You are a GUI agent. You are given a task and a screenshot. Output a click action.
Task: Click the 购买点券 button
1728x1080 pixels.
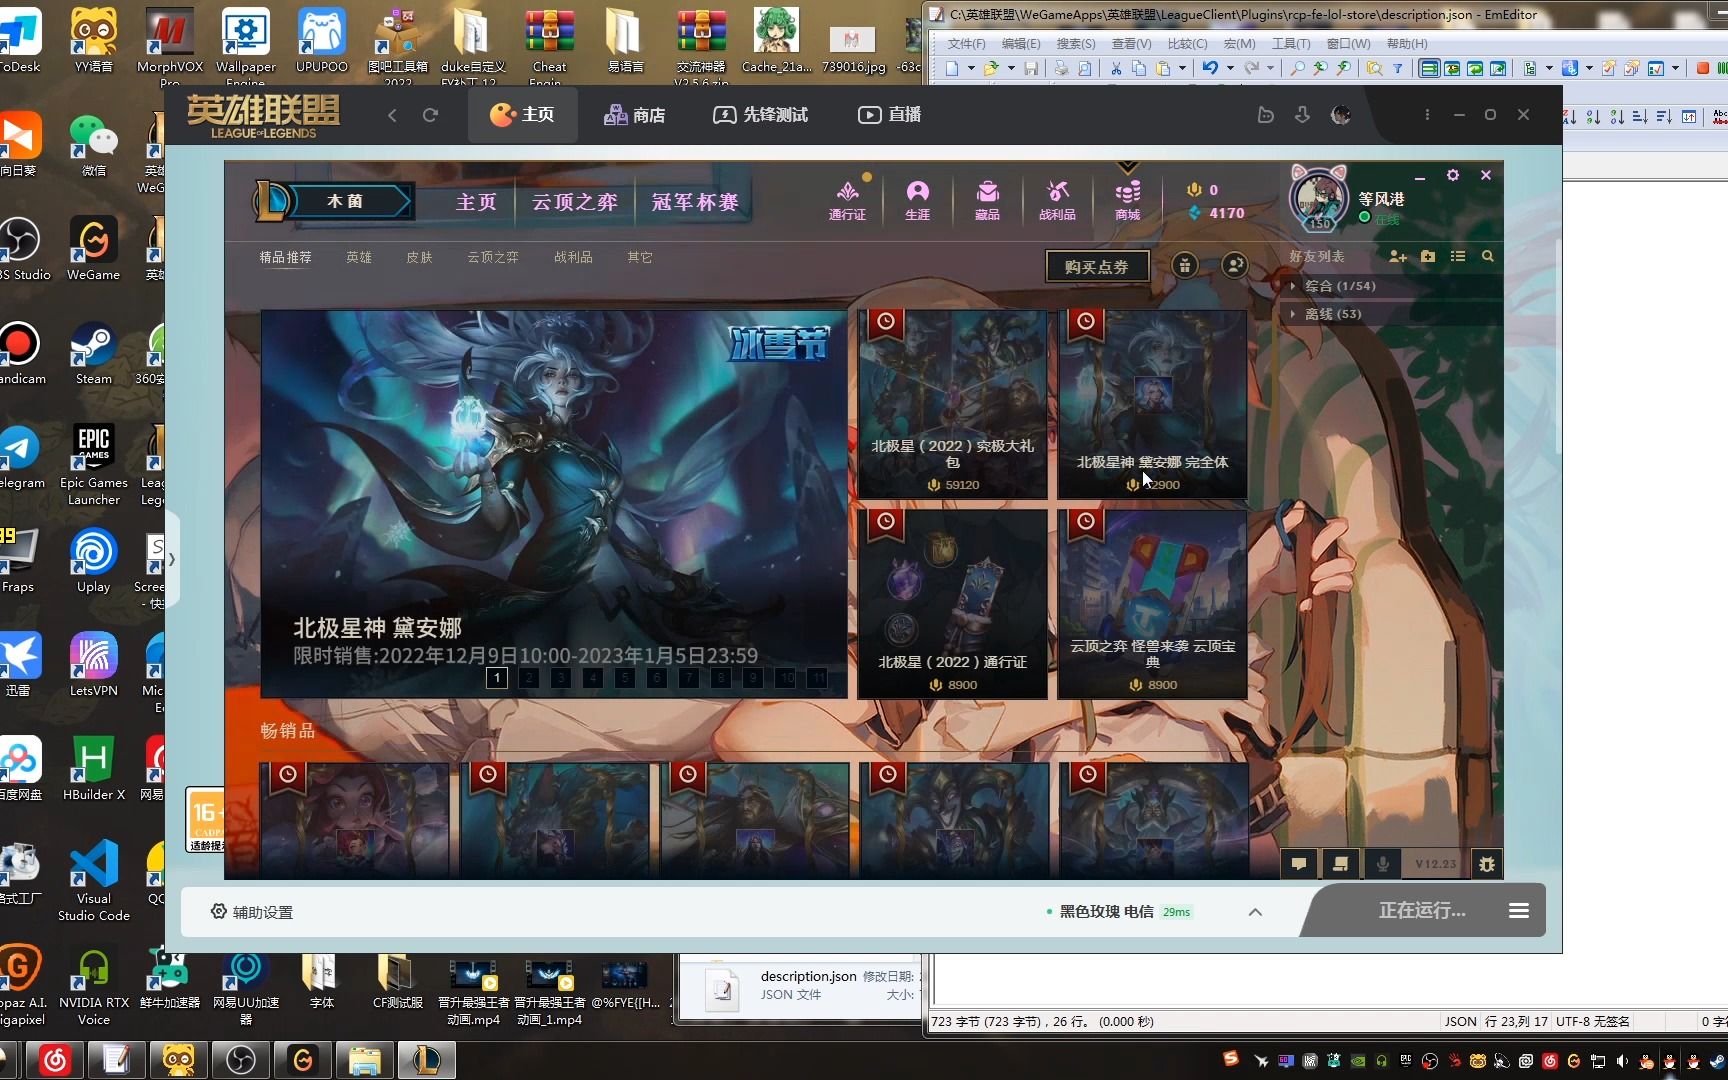(1097, 267)
